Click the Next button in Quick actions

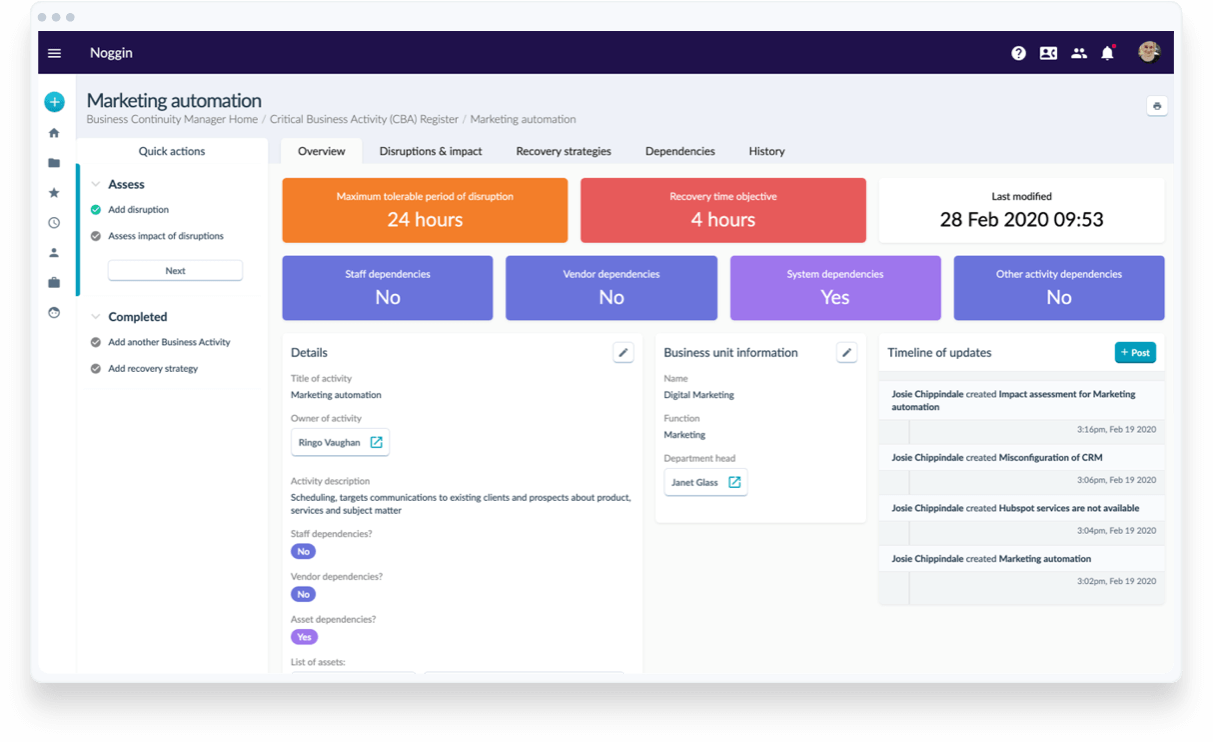pyautogui.click(x=175, y=271)
